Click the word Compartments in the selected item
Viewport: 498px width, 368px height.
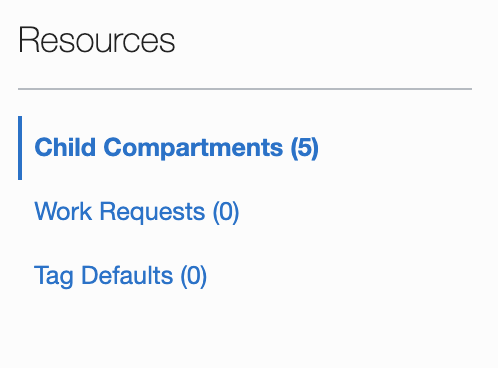pyautogui.click(x=193, y=148)
